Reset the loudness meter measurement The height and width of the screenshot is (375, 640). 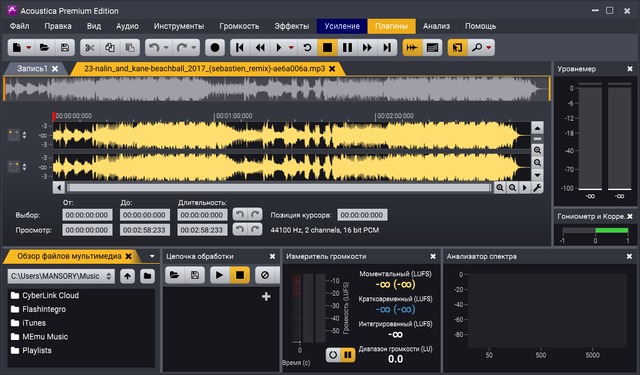coord(333,355)
